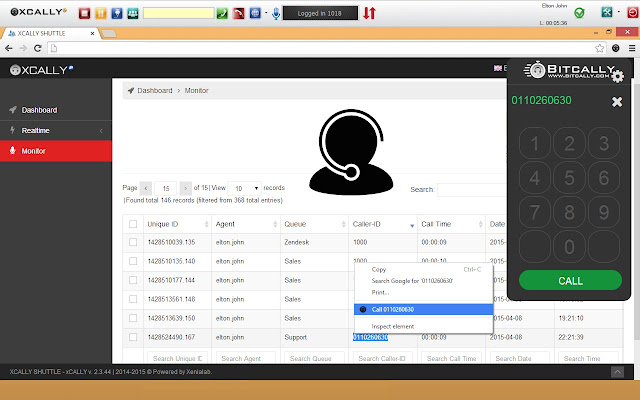Screen dimensions: 640x400
Task: Click the page number field showing 15
Action: coord(166,188)
